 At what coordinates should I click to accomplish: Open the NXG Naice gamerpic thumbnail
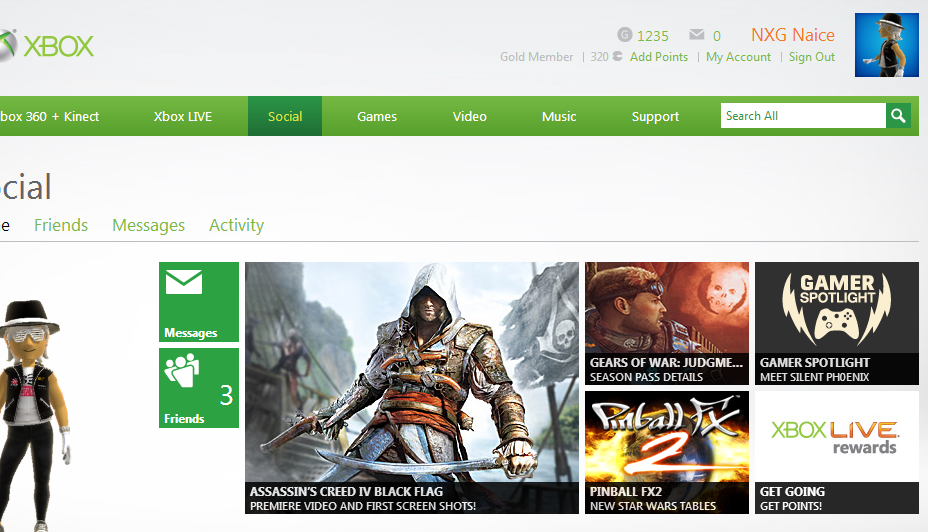pos(887,45)
